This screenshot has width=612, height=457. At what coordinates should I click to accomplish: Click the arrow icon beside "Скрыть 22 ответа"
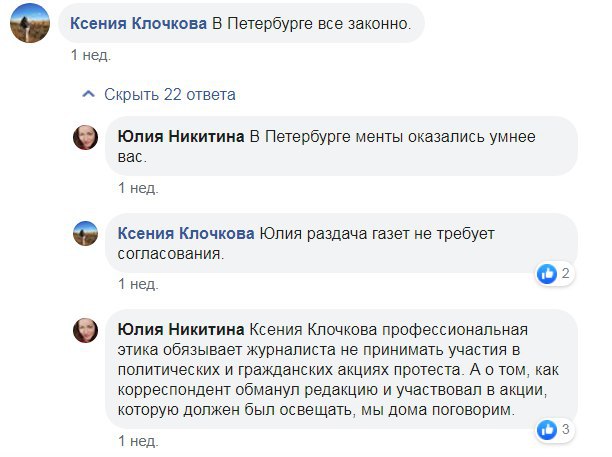(88, 95)
